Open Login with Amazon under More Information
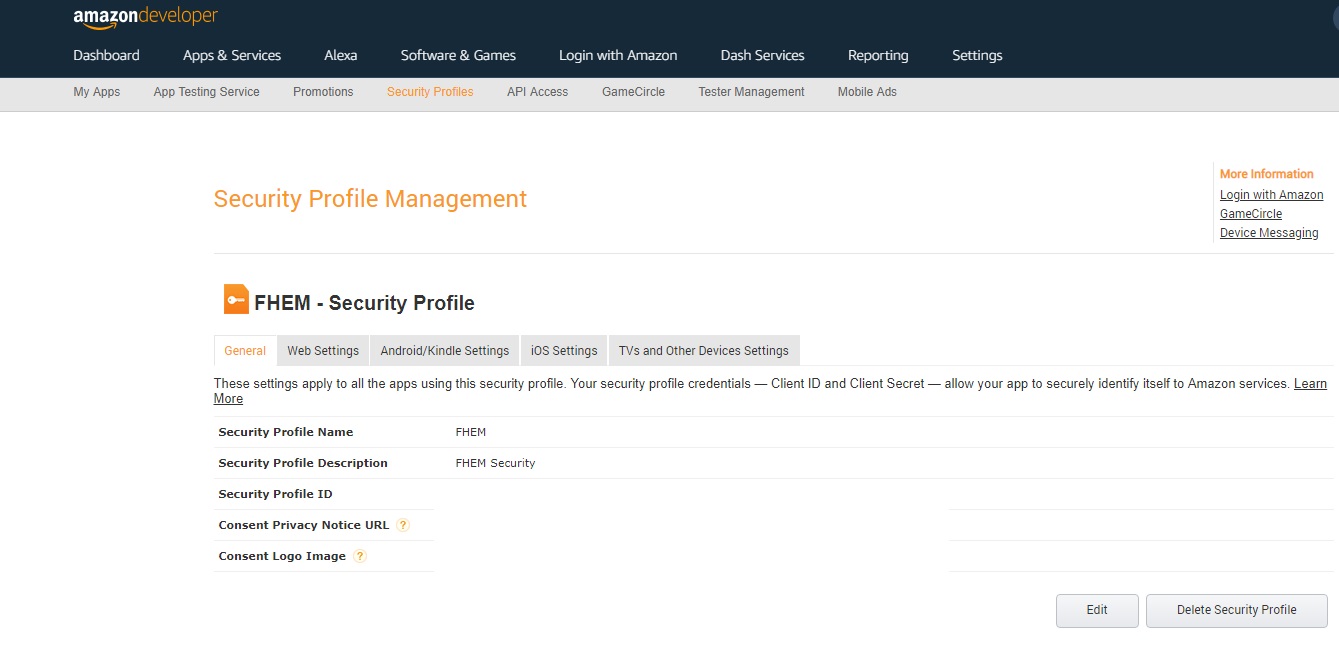Viewport: 1339px width, 665px height. (1271, 195)
